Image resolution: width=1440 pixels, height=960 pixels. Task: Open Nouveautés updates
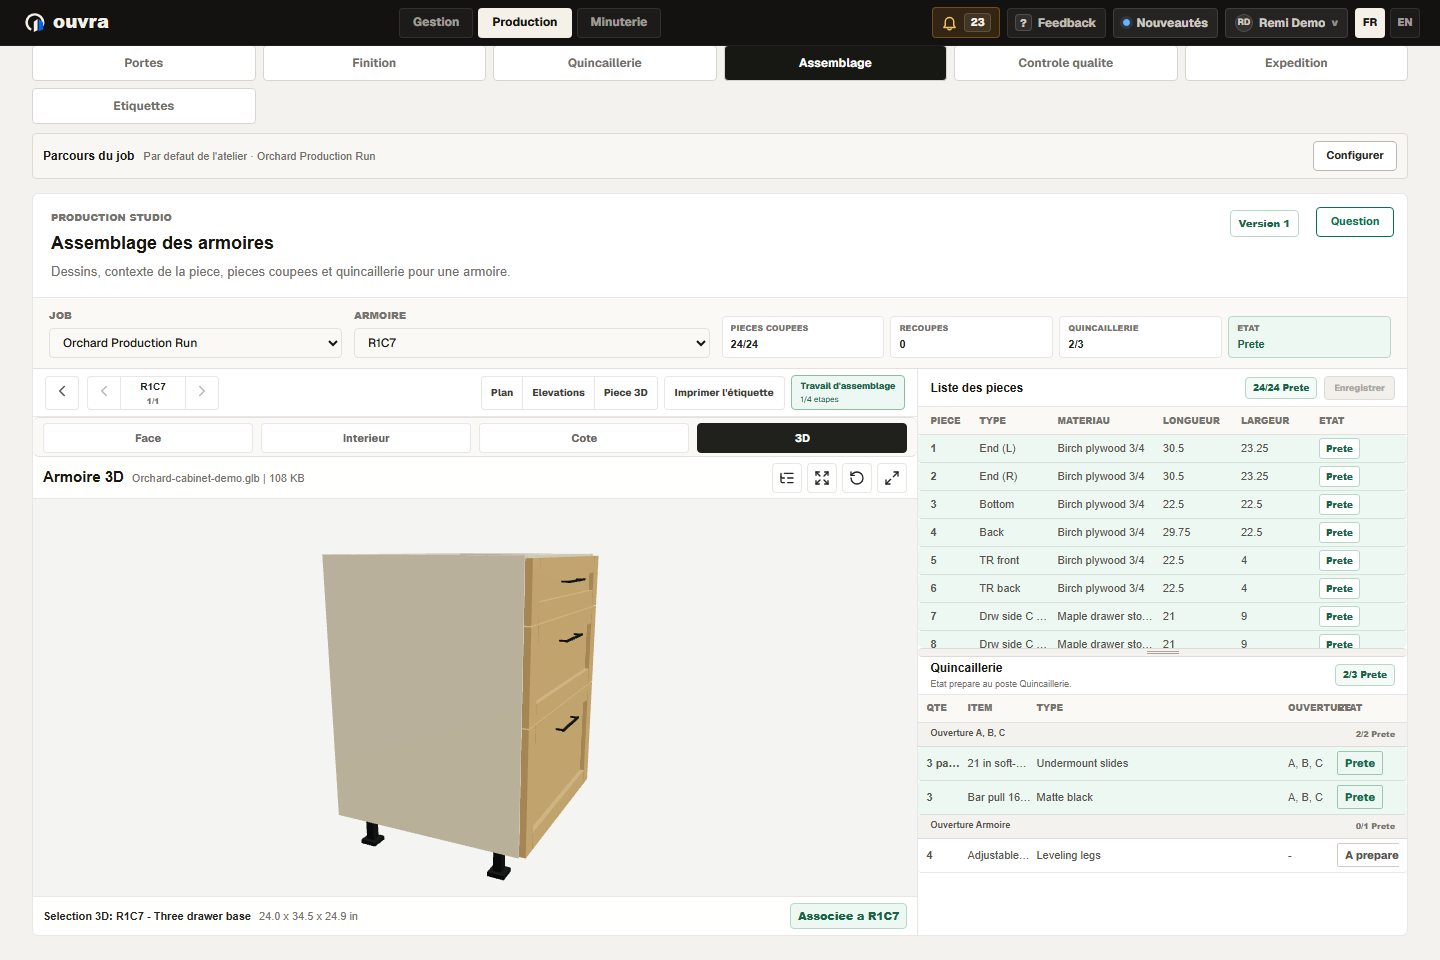[x=1165, y=22]
